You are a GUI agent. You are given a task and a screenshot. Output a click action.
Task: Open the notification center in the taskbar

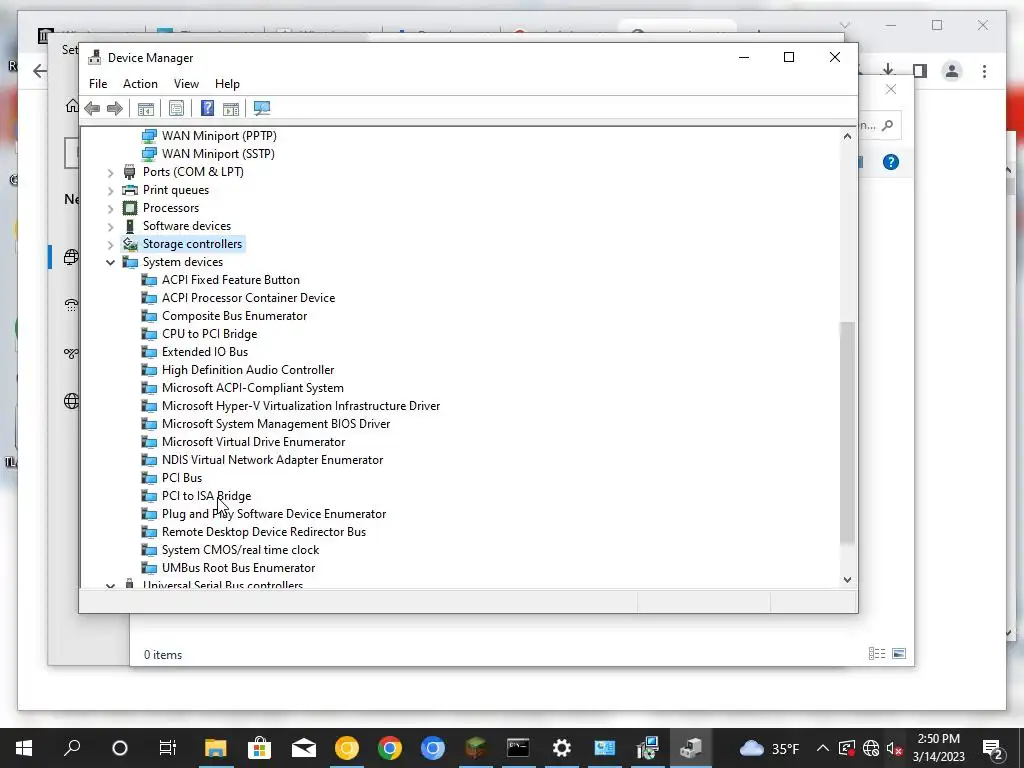coord(993,748)
